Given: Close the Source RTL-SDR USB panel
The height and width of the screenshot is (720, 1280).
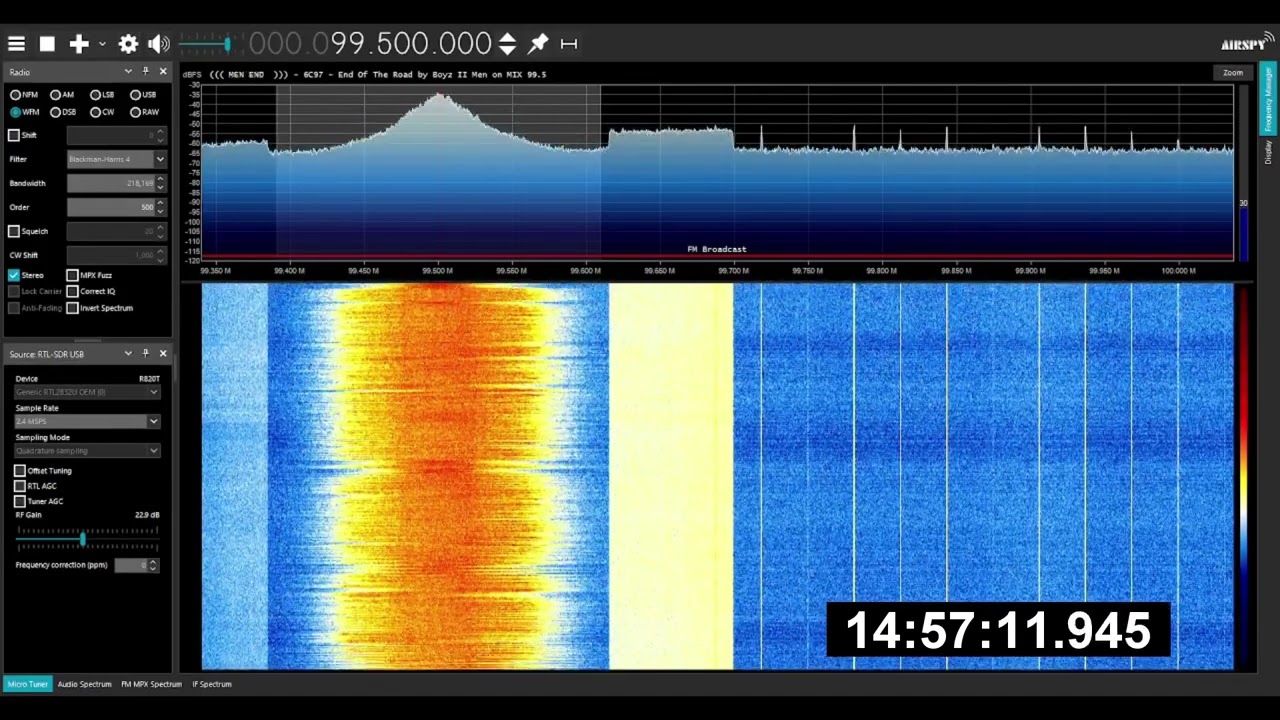Looking at the screenshot, I should 163,353.
